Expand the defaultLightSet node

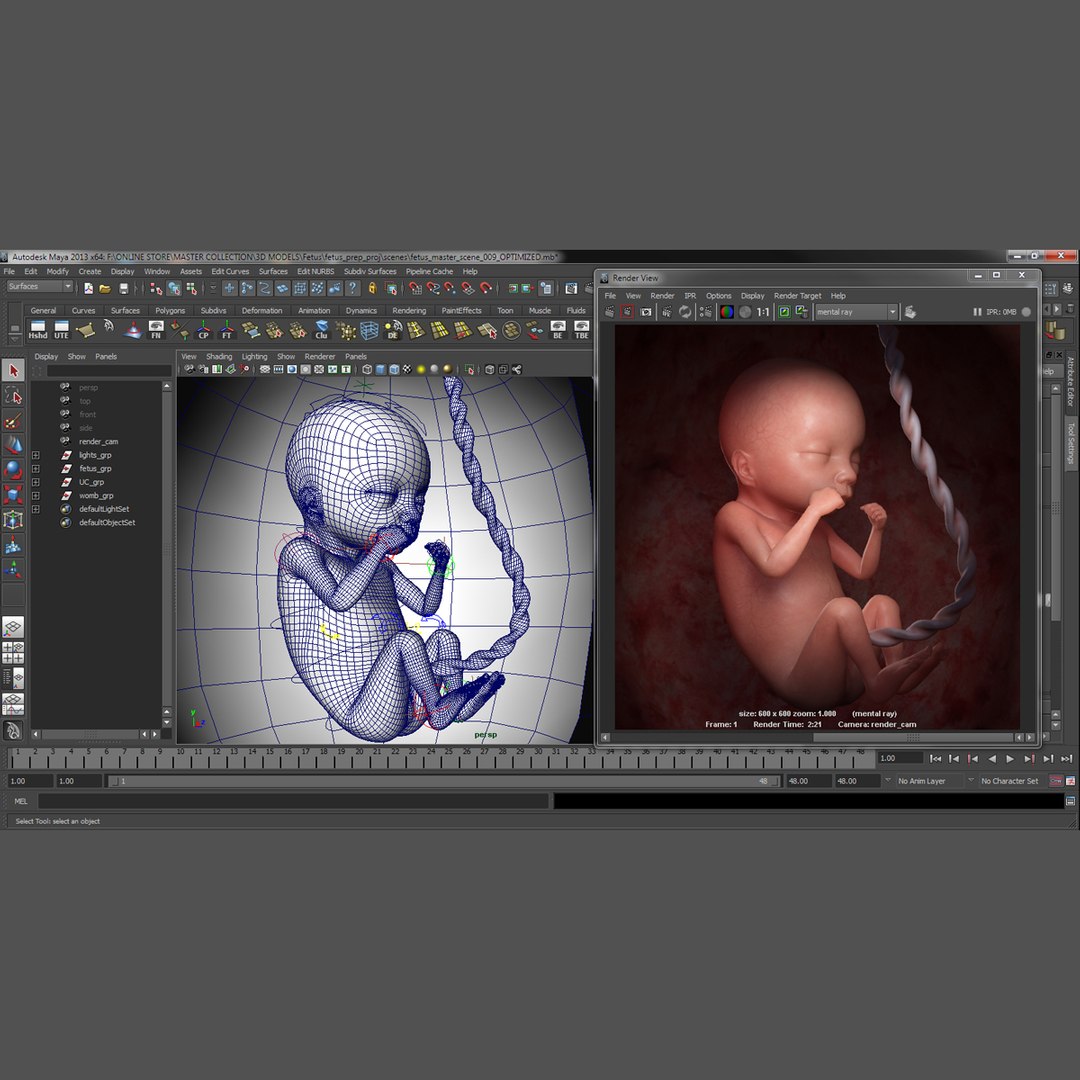pos(36,510)
